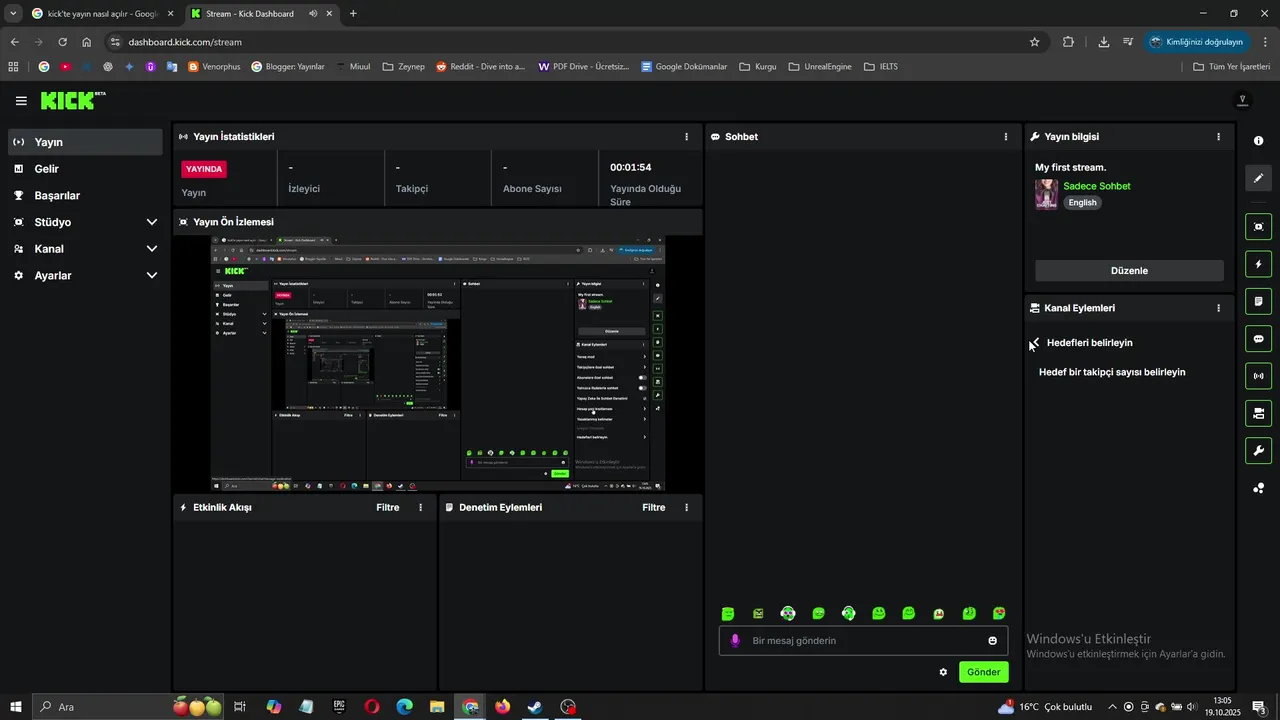Toggle the stream preview panel frame icon

(x=1259, y=227)
